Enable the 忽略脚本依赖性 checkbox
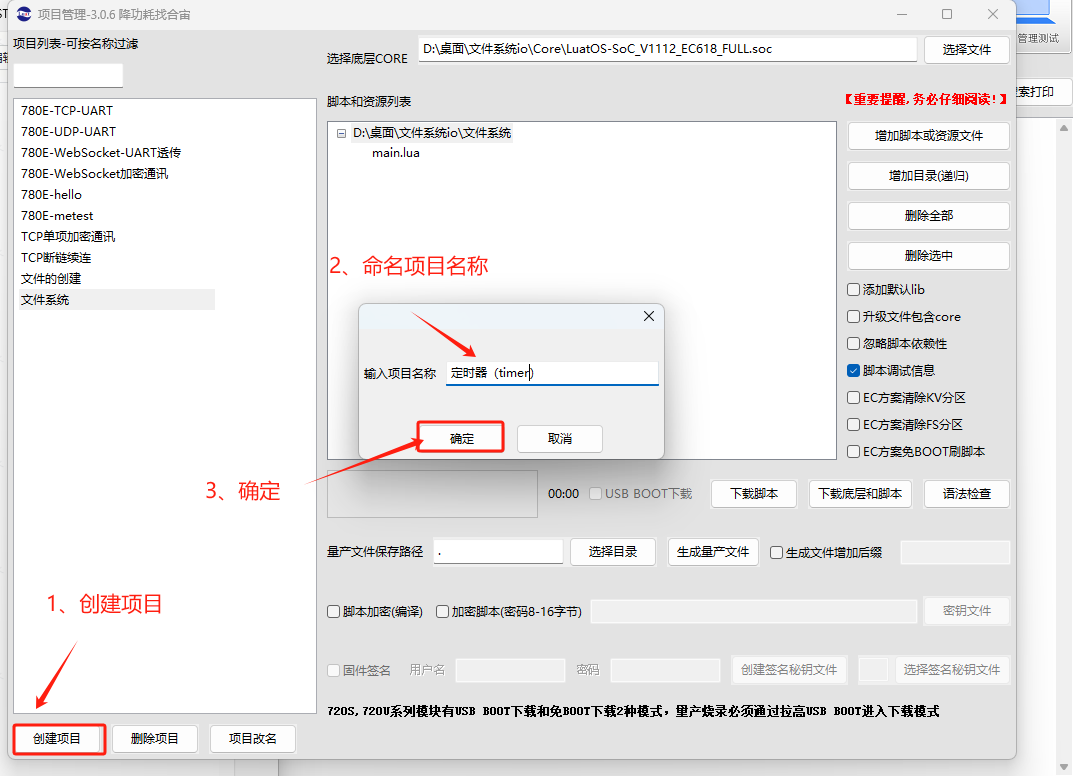1073x776 pixels. (853, 344)
